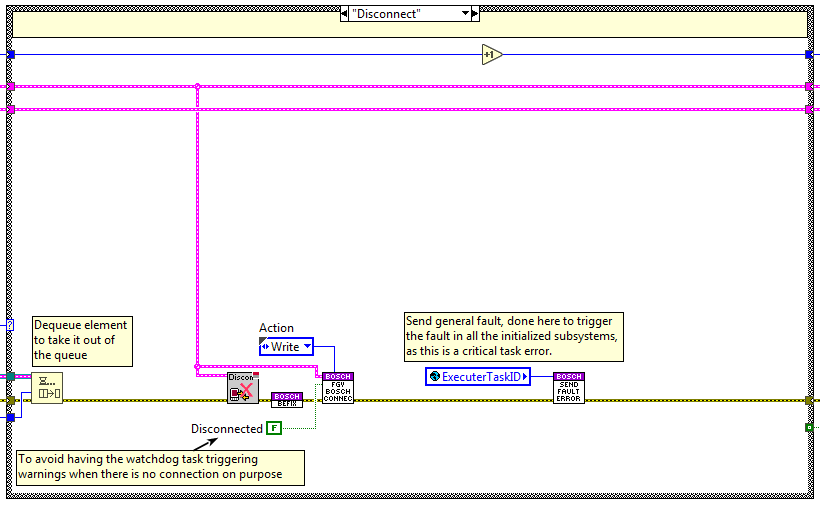Toggle the Disconnected false boolean constant

274,428
